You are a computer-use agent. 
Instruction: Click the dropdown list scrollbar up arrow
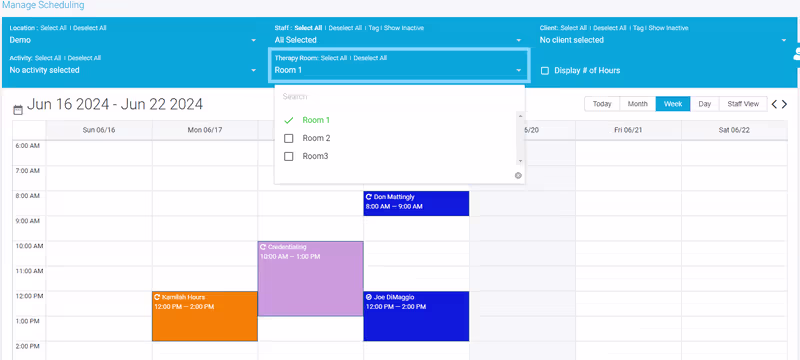tap(520, 116)
